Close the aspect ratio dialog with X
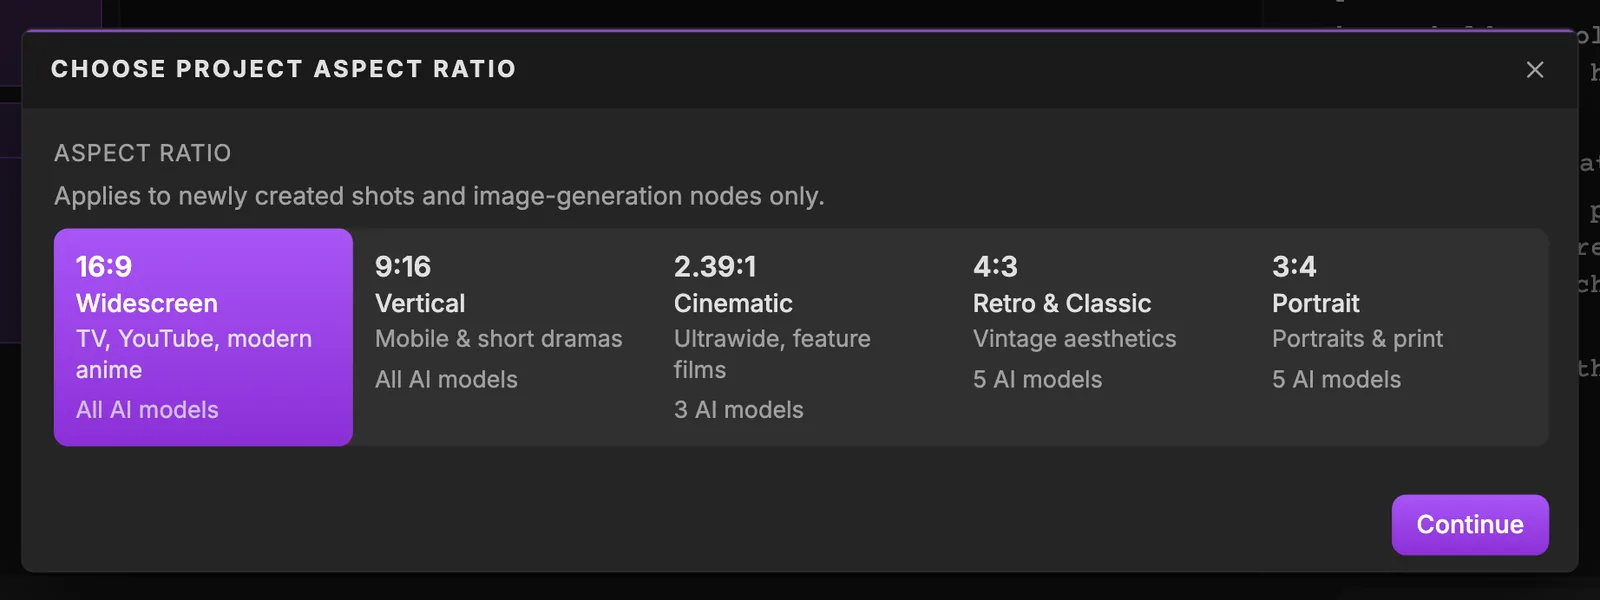Viewport: 1600px width, 600px height. [1535, 69]
